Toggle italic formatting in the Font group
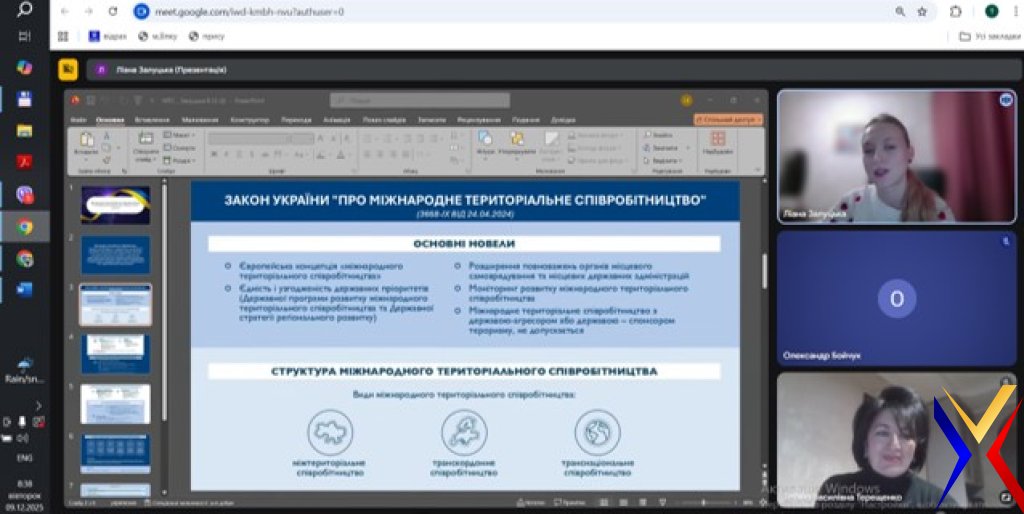 [x=226, y=154]
